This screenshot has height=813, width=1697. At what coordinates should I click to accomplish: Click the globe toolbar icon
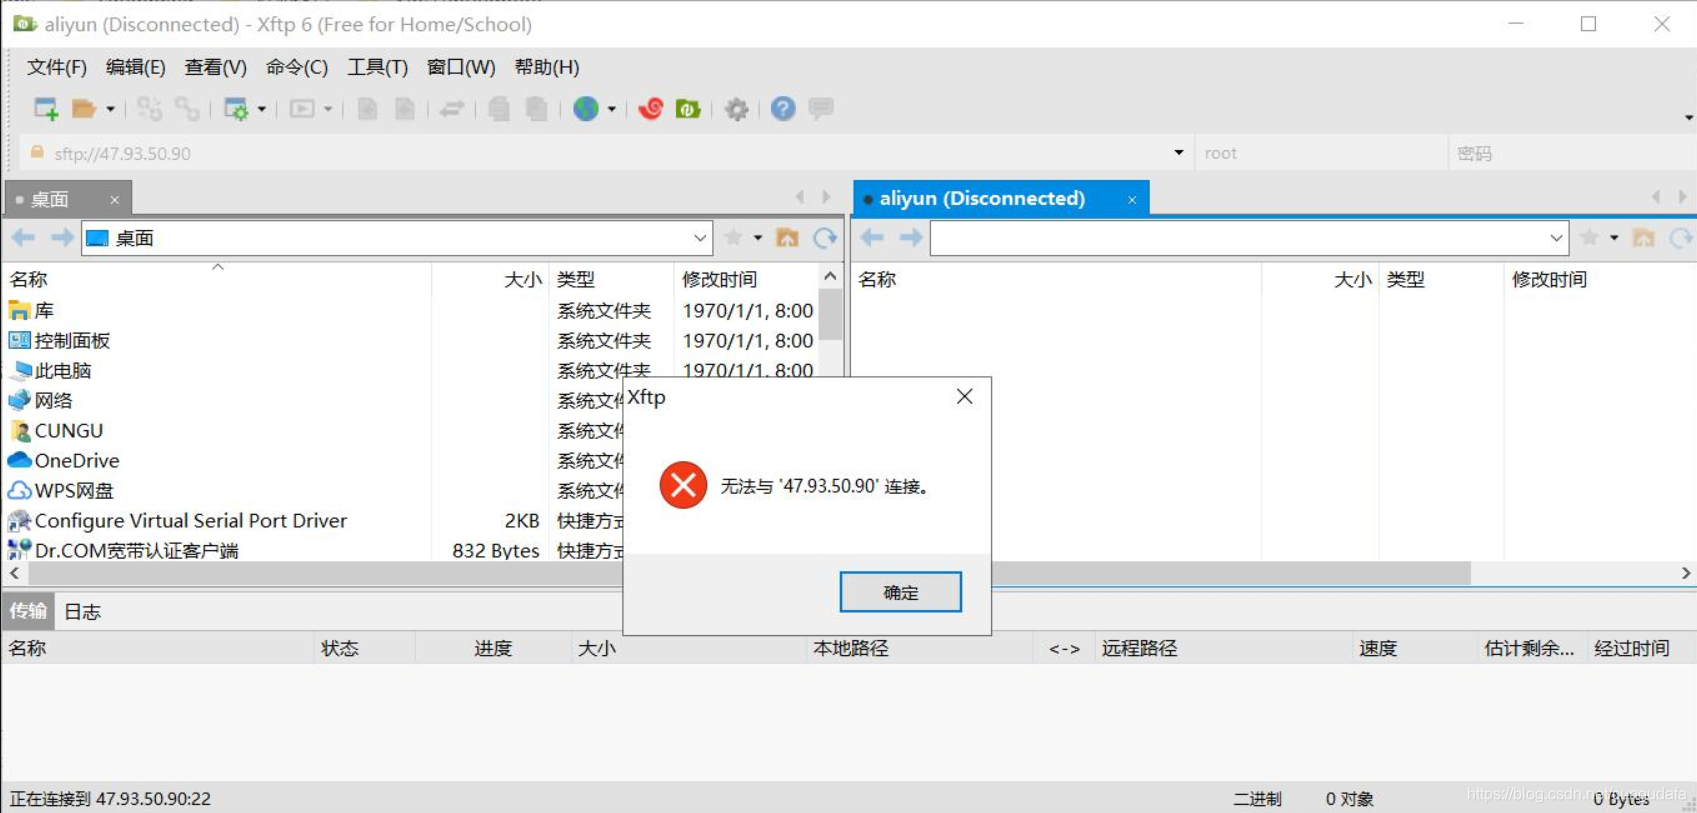tap(586, 109)
